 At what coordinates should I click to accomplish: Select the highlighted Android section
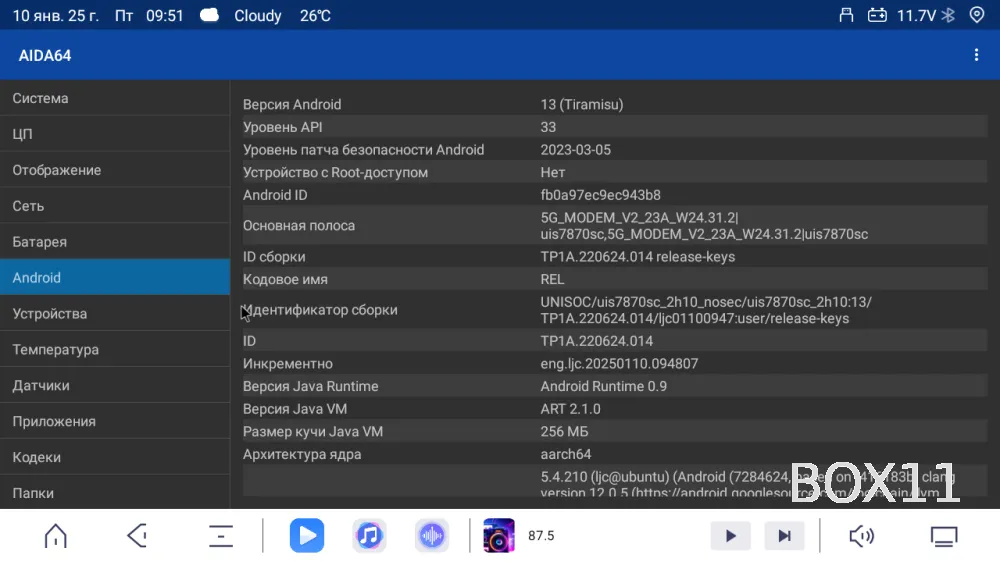tap(115, 277)
